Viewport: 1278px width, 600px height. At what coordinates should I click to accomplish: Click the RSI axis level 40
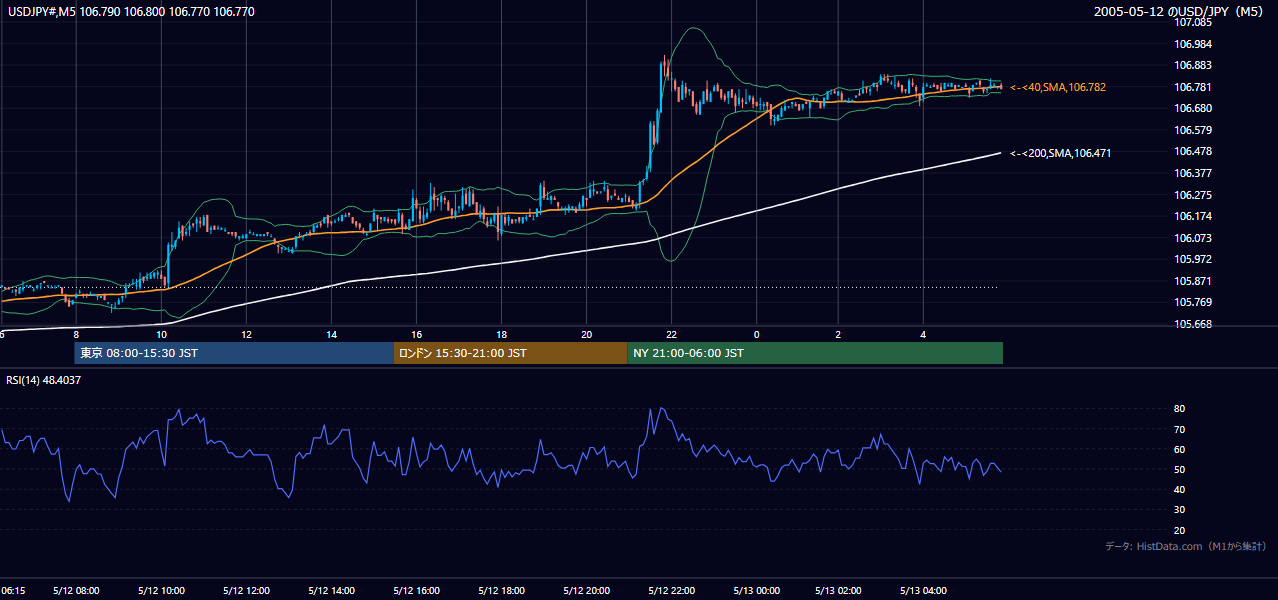tap(1180, 490)
